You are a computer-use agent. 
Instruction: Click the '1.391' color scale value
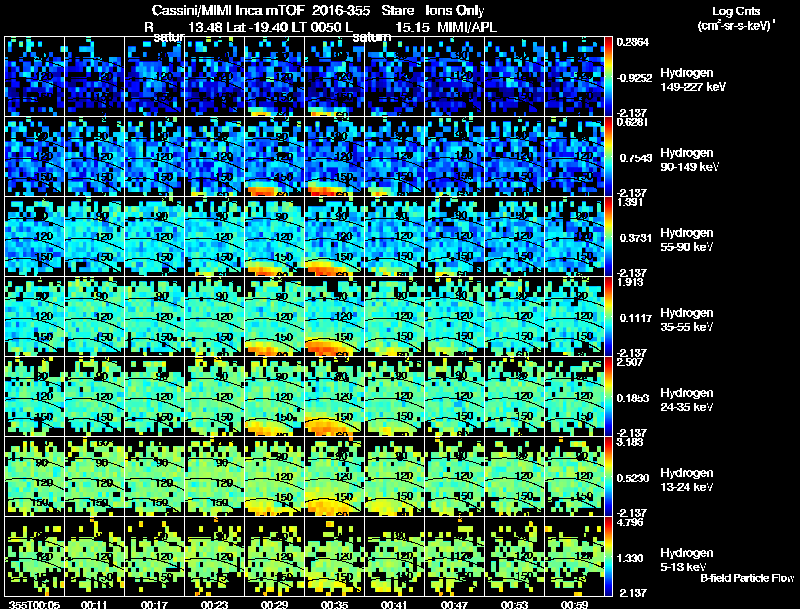pos(629,202)
